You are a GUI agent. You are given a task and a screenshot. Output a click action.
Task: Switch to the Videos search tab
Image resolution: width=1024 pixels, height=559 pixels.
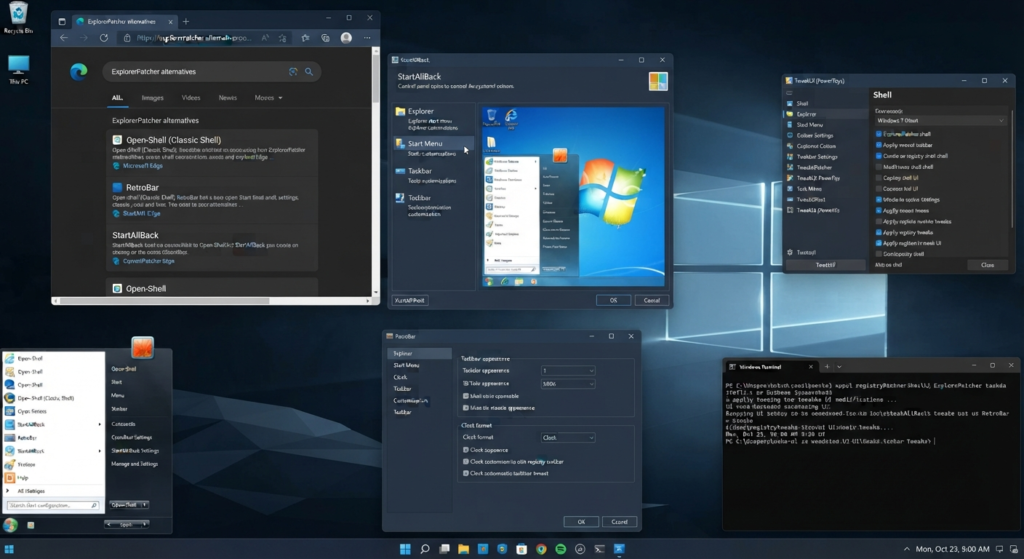pos(191,98)
